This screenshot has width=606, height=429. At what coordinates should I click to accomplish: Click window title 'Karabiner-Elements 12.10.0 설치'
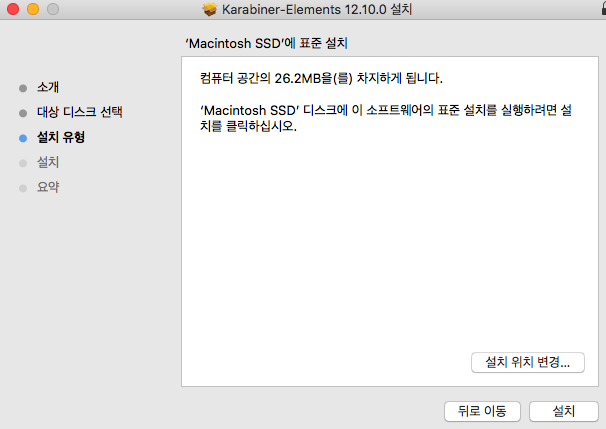pyautogui.click(x=317, y=9)
